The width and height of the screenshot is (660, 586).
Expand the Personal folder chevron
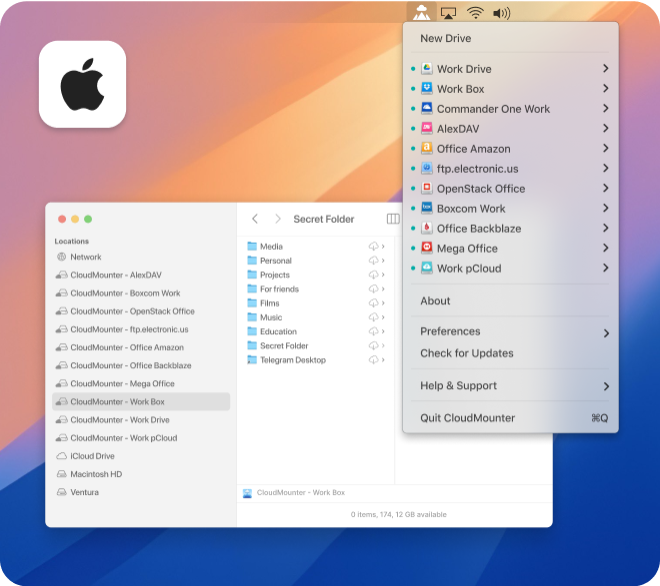383,261
